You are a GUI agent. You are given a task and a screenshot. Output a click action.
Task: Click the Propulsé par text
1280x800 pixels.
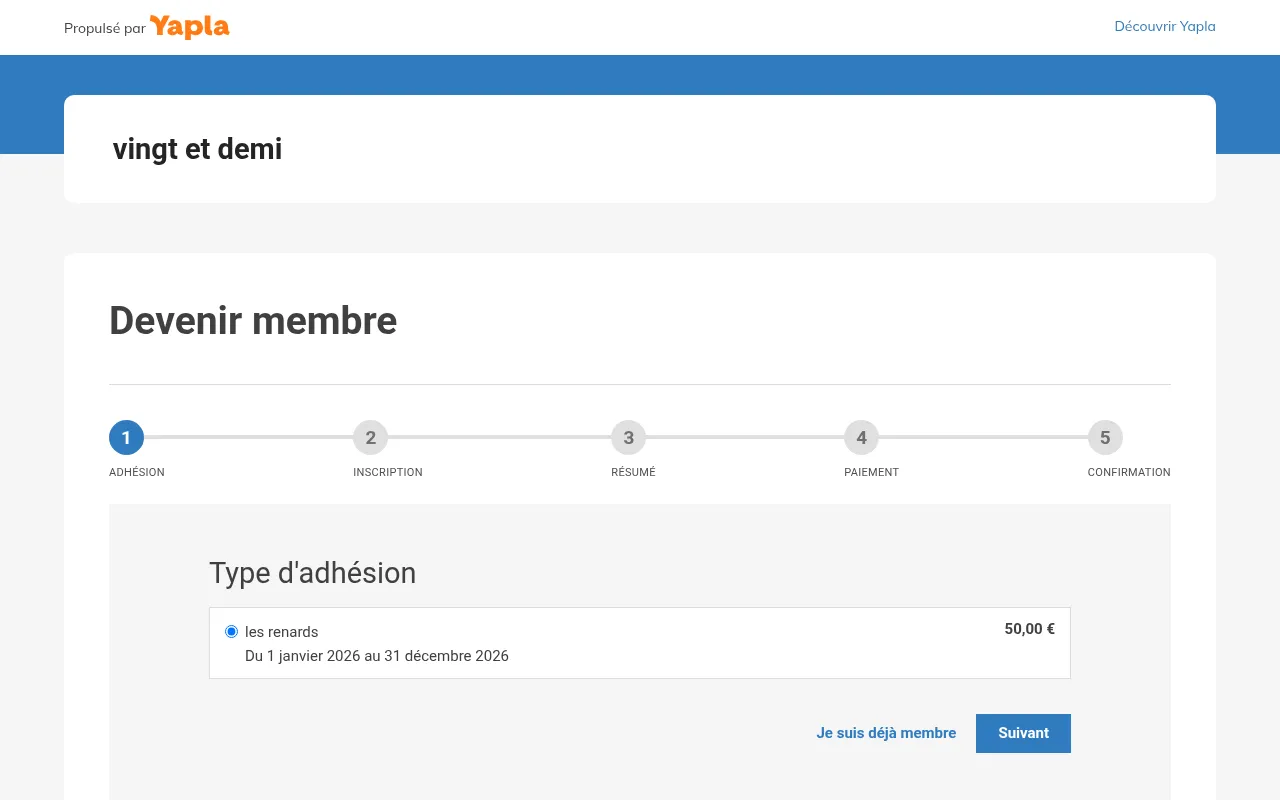pos(105,29)
